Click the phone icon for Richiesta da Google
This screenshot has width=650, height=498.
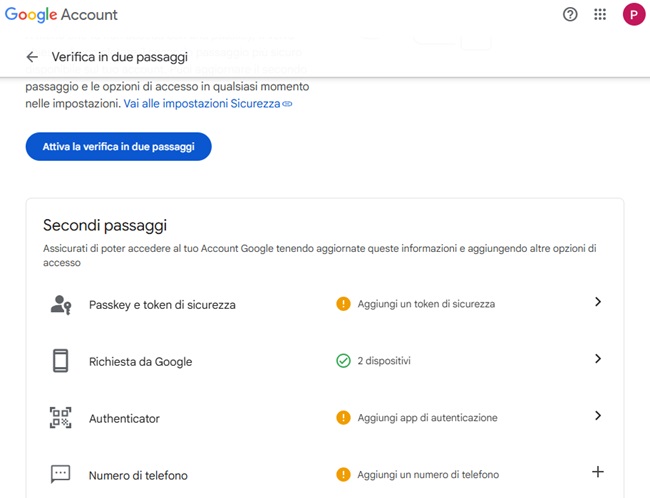pos(61,361)
